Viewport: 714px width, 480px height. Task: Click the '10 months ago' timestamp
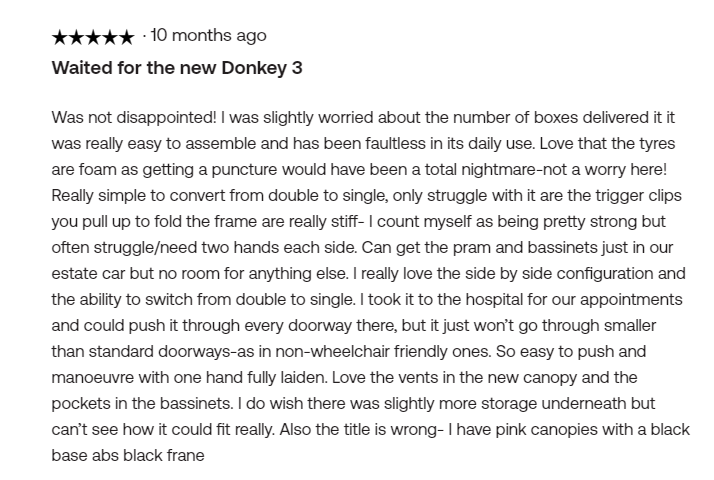pos(208,36)
